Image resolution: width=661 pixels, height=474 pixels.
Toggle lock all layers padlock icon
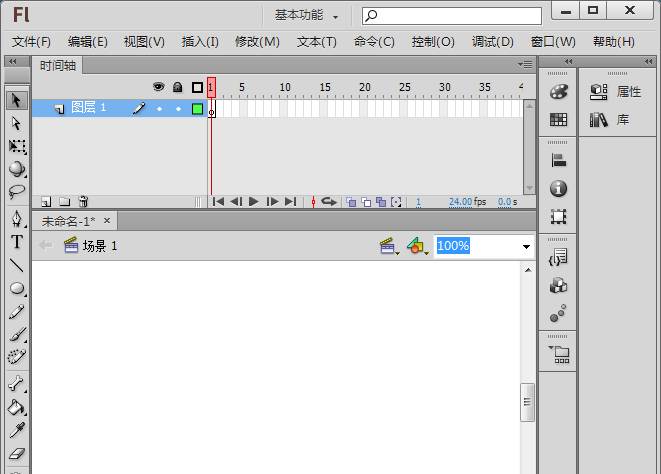pos(177,87)
